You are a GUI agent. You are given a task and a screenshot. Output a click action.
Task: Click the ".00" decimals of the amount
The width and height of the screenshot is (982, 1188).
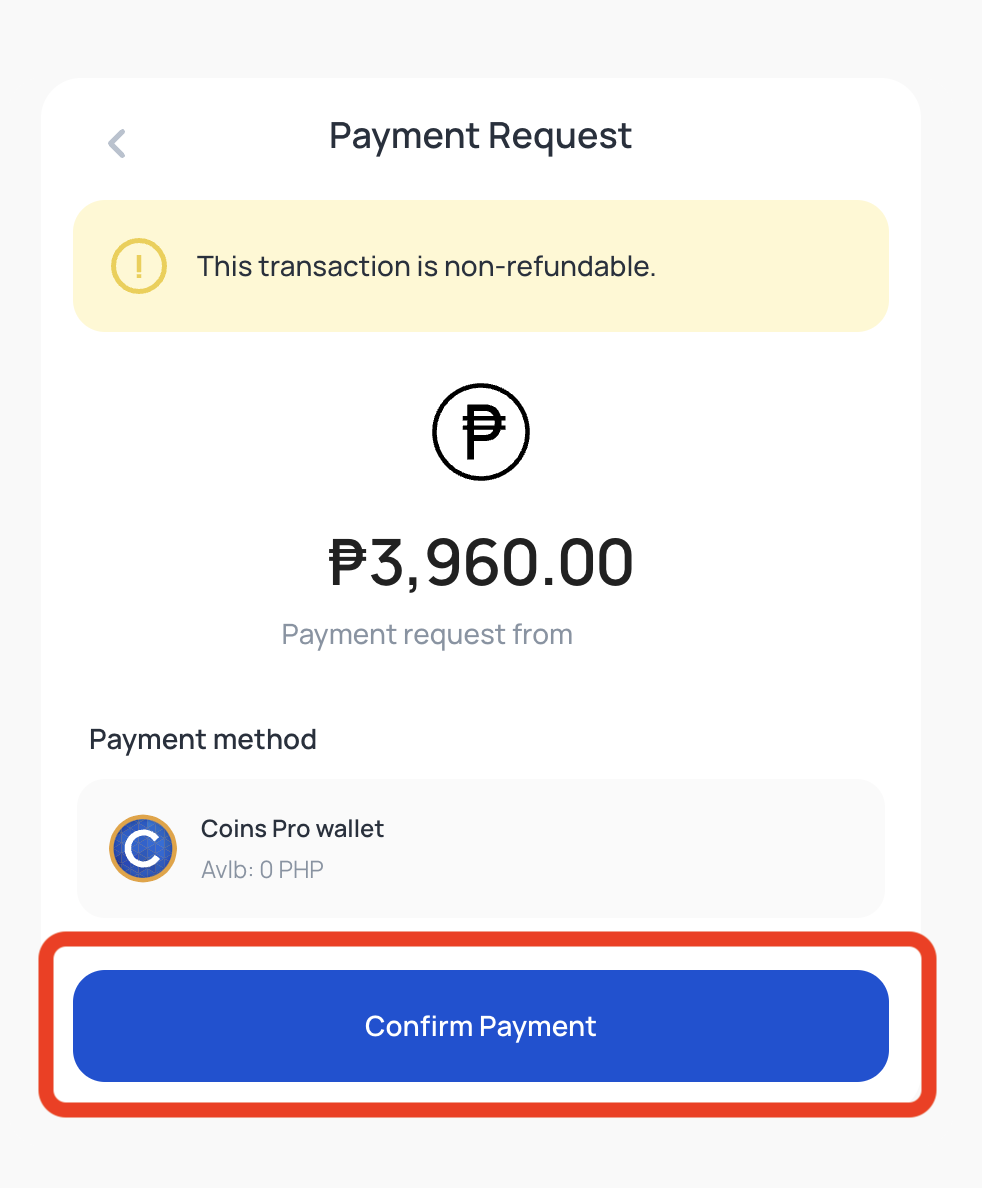(592, 562)
